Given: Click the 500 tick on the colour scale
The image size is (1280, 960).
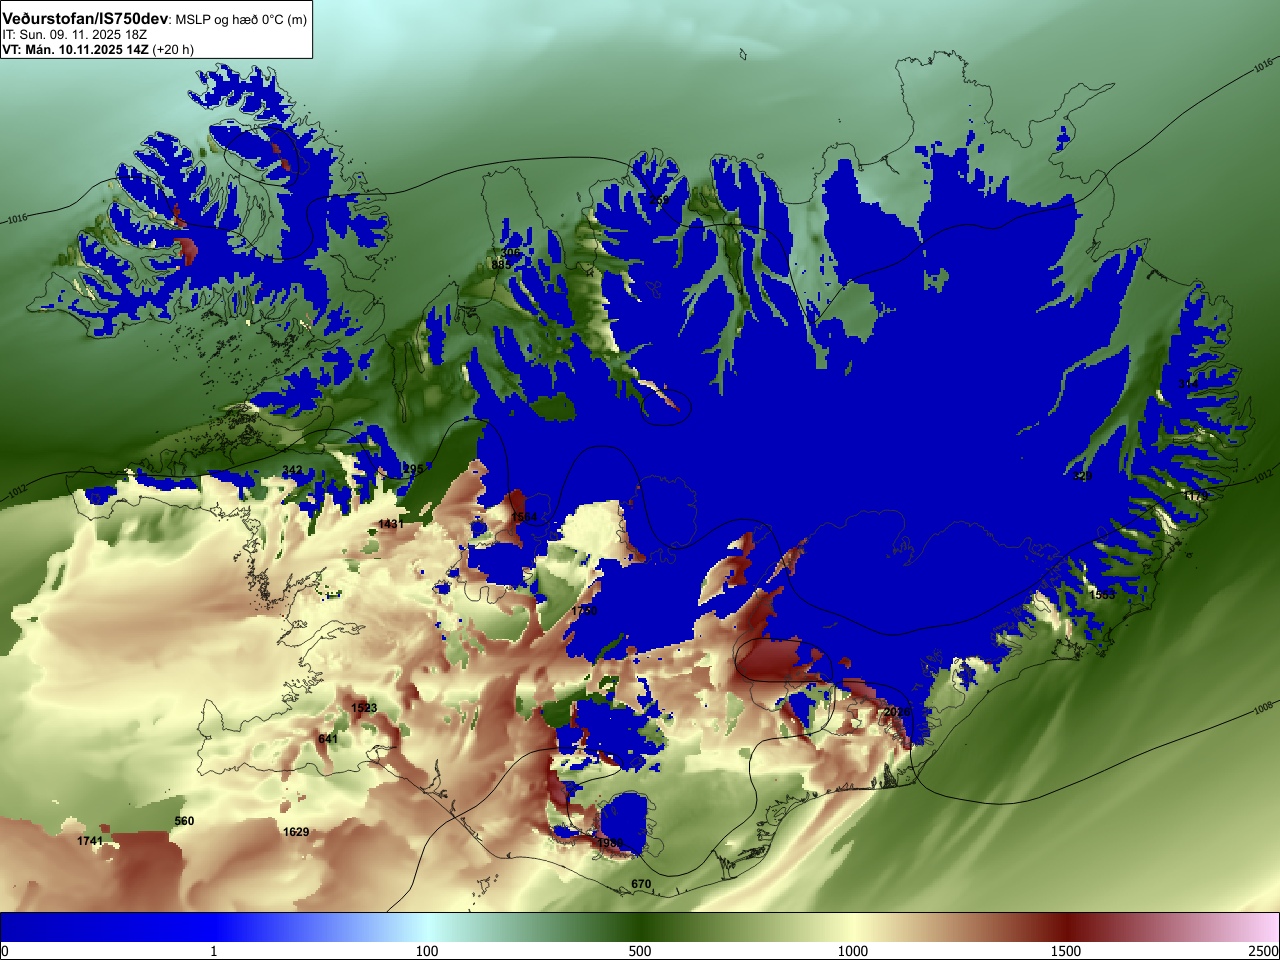Looking at the screenshot, I should click(640, 951).
